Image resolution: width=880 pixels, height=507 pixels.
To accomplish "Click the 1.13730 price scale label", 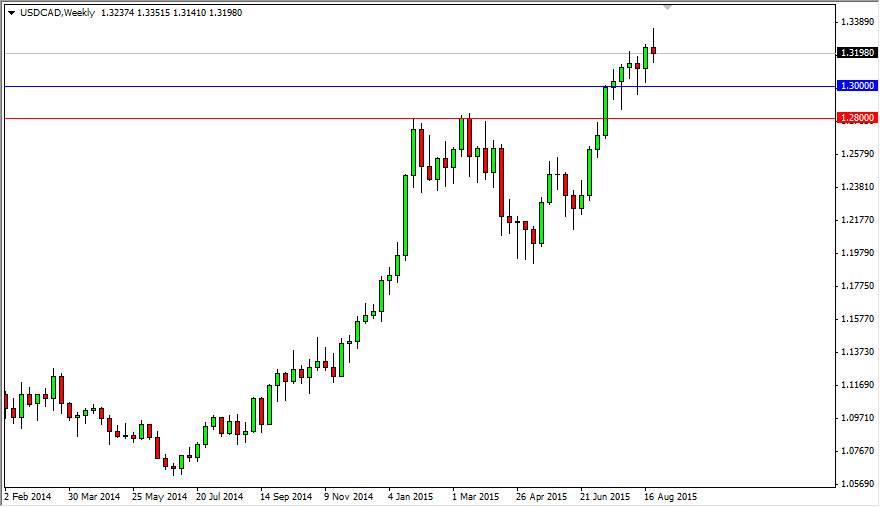I will tap(858, 351).
